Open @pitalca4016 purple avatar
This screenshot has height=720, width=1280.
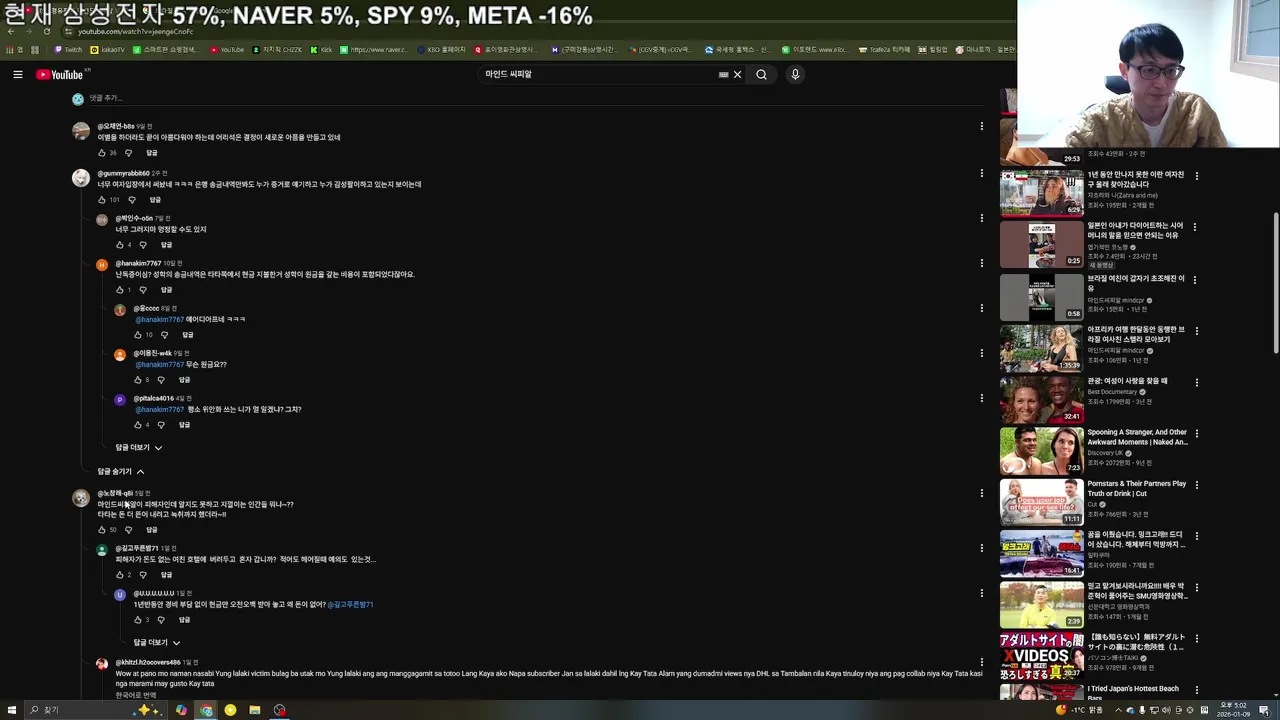tap(120, 400)
